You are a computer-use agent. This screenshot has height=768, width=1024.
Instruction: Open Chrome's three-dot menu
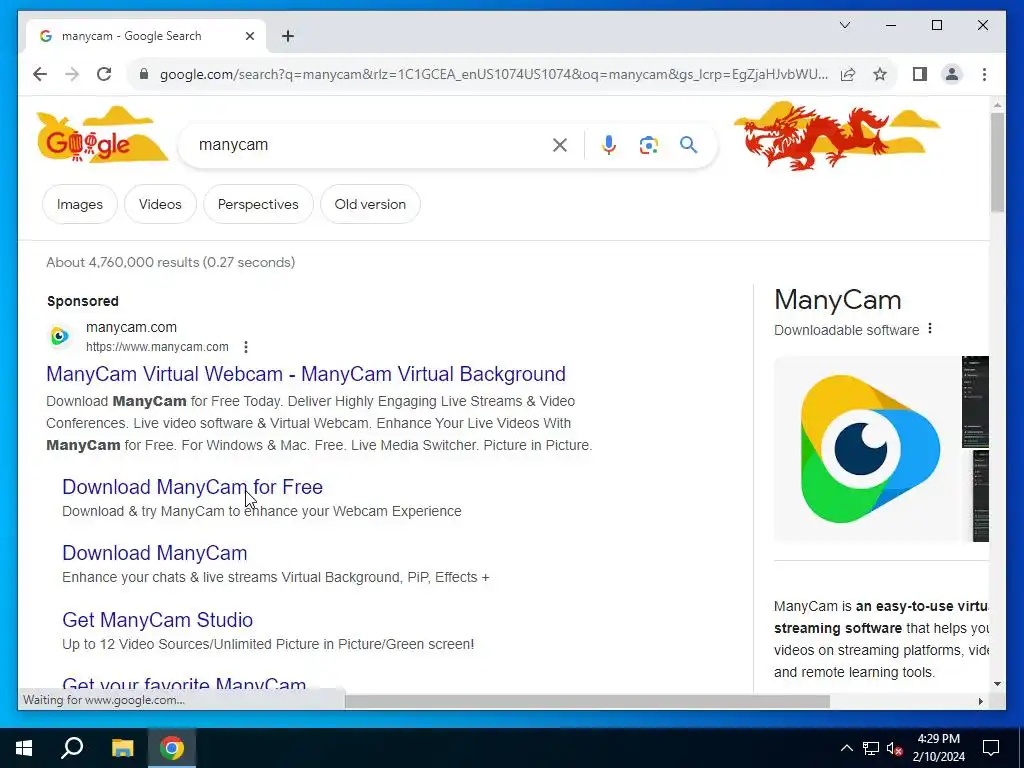click(984, 74)
